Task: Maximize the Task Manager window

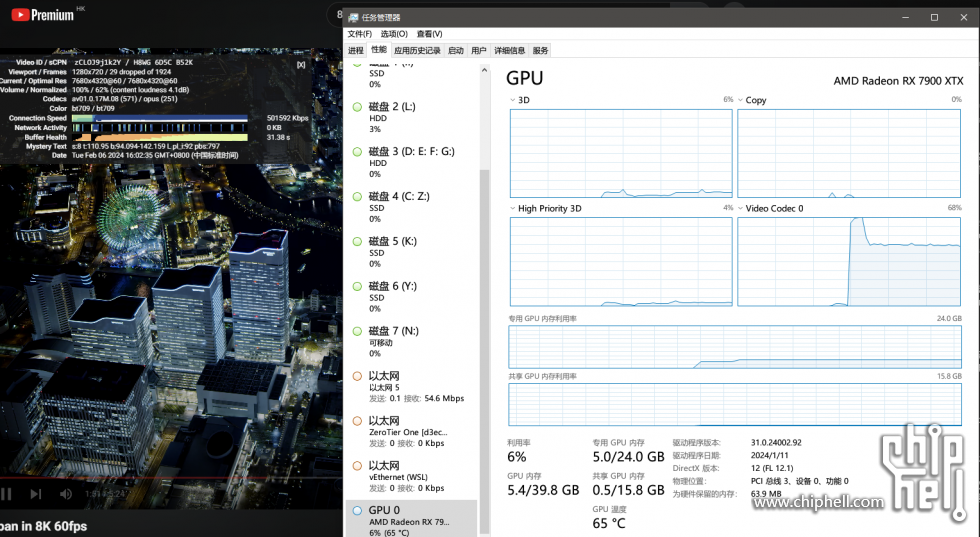Action: click(x=934, y=18)
